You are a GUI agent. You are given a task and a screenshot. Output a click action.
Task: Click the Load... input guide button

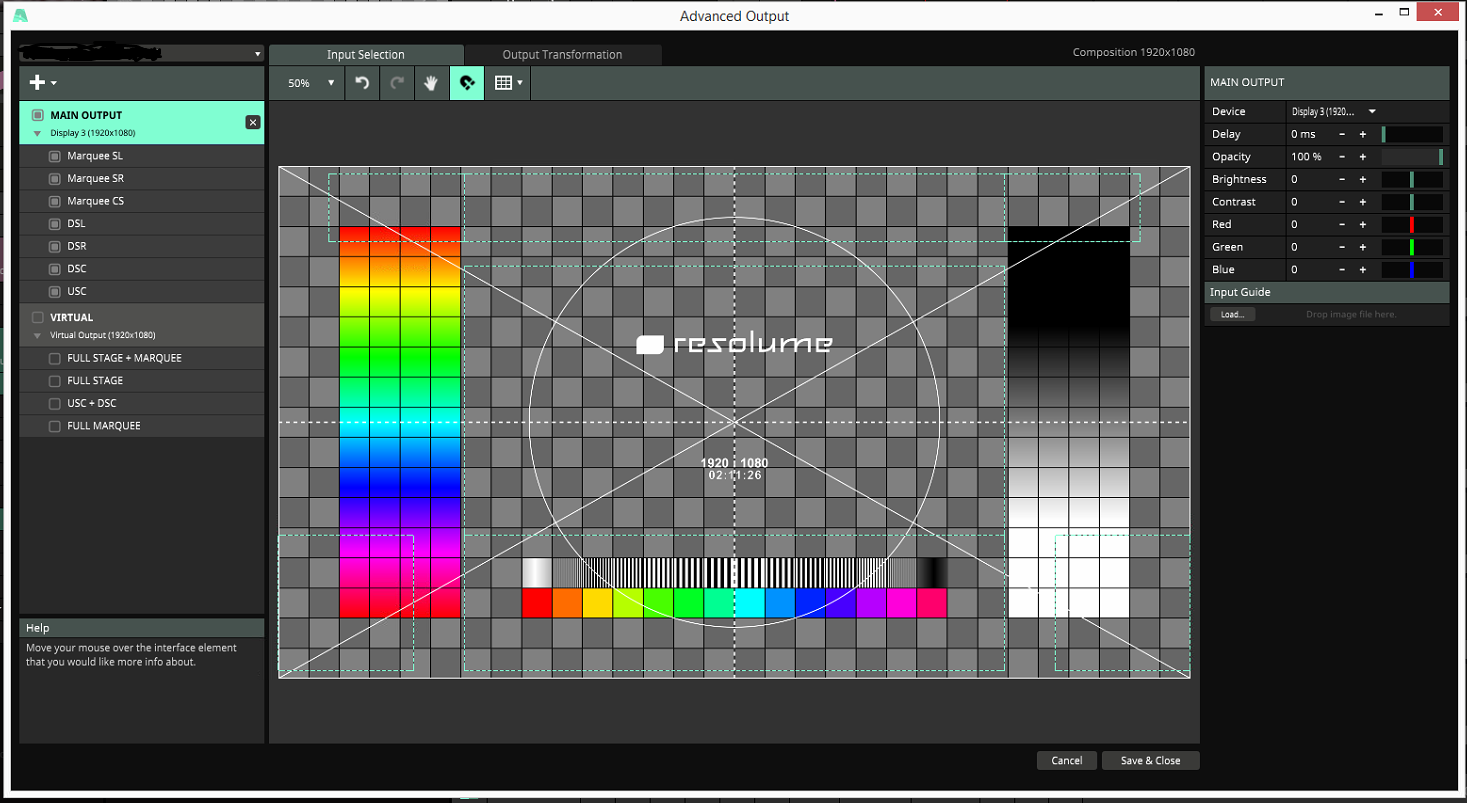click(1232, 314)
